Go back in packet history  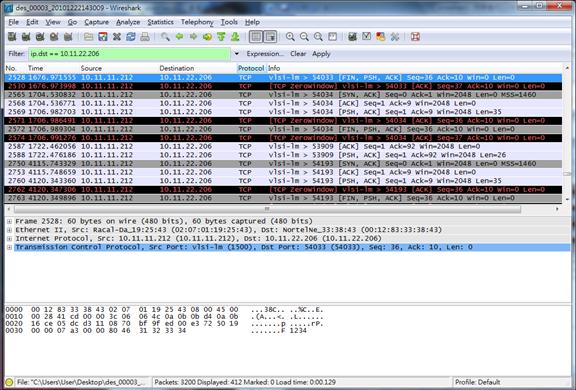[179, 37]
